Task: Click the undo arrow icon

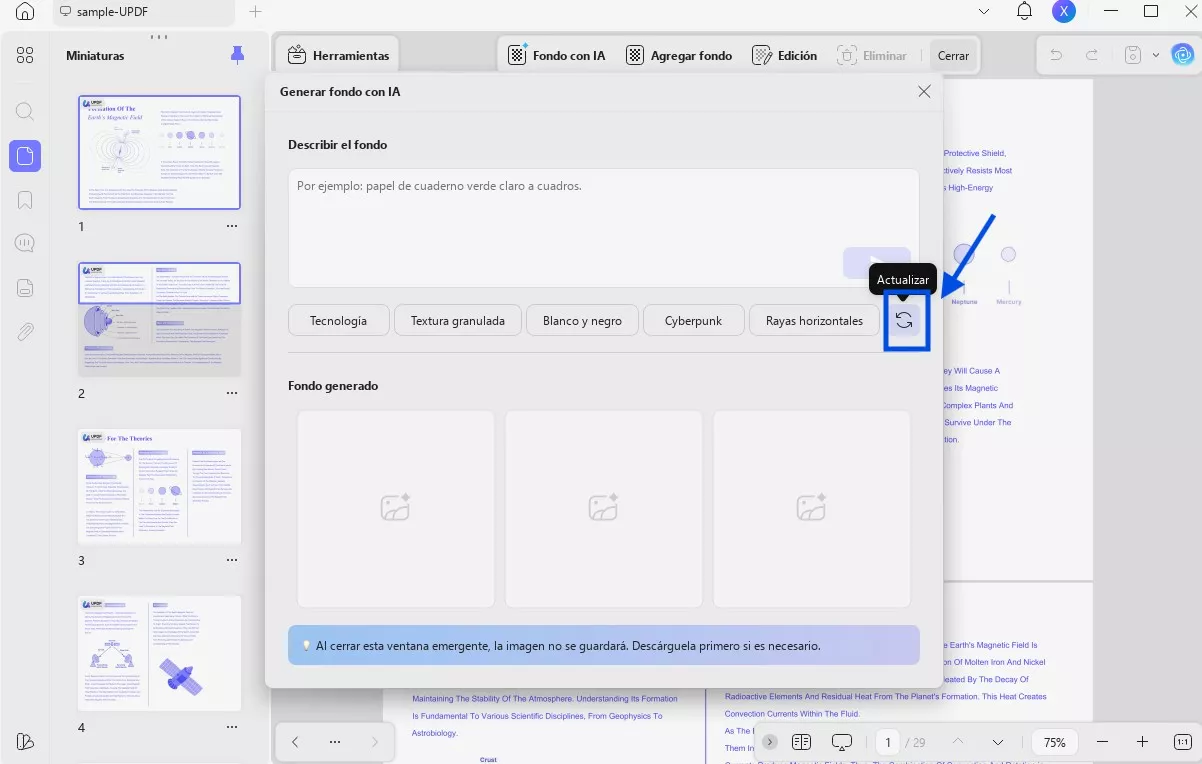Action: 1056,55
